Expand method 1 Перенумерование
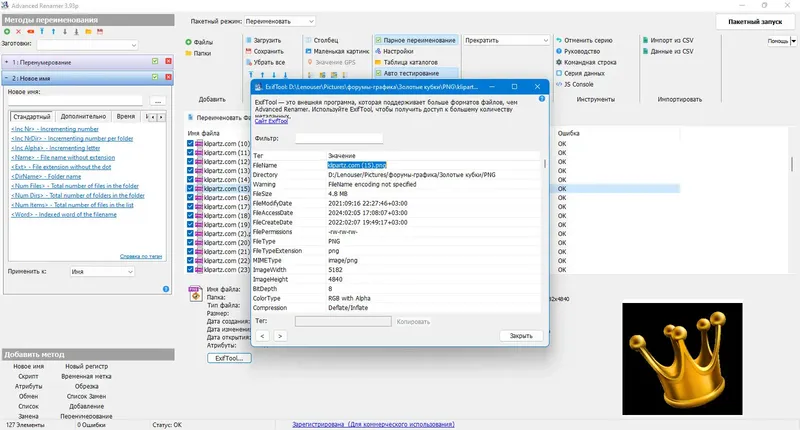The image size is (800, 430). coord(7,62)
